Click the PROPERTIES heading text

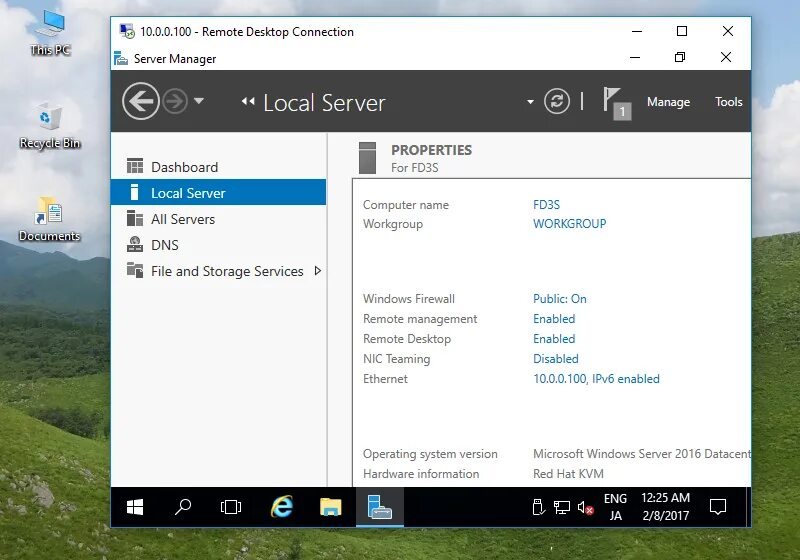(x=431, y=150)
